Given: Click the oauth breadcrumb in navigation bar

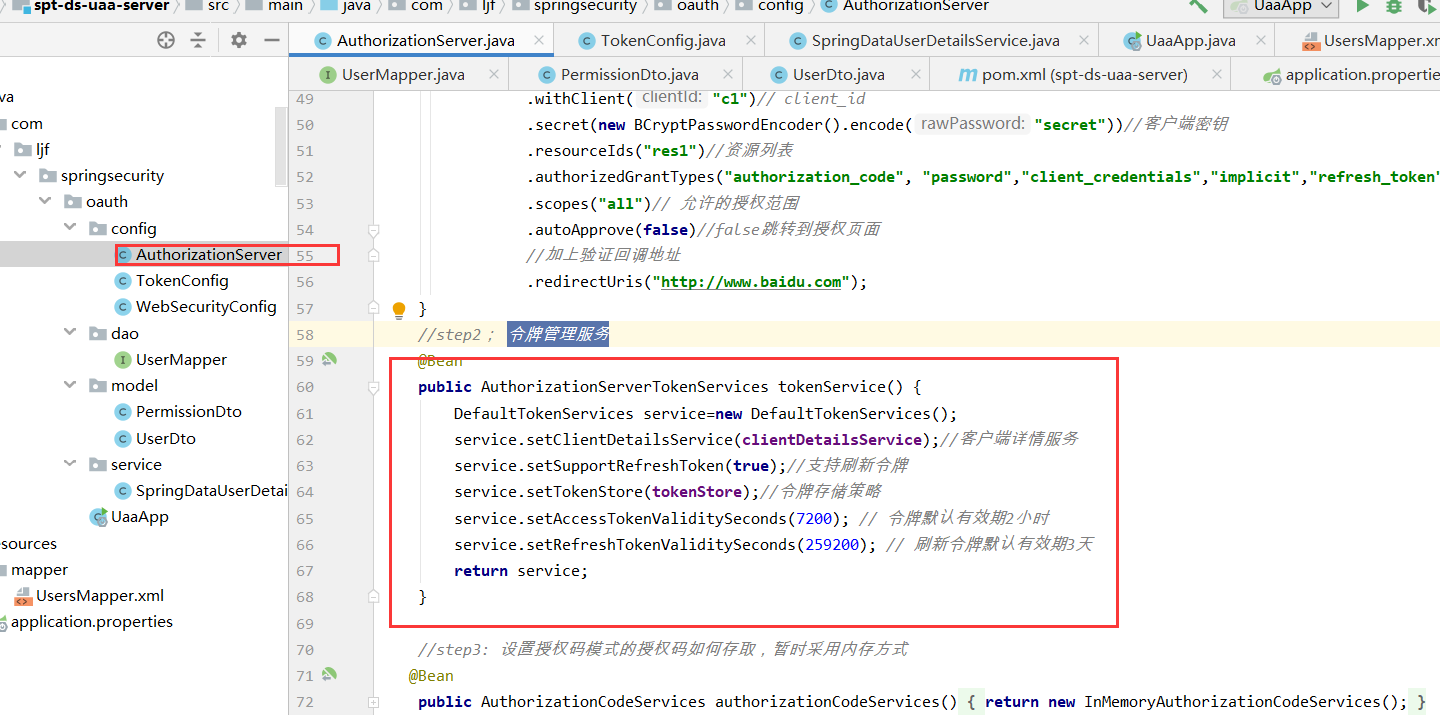Looking at the screenshot, I should coord(689,6).
